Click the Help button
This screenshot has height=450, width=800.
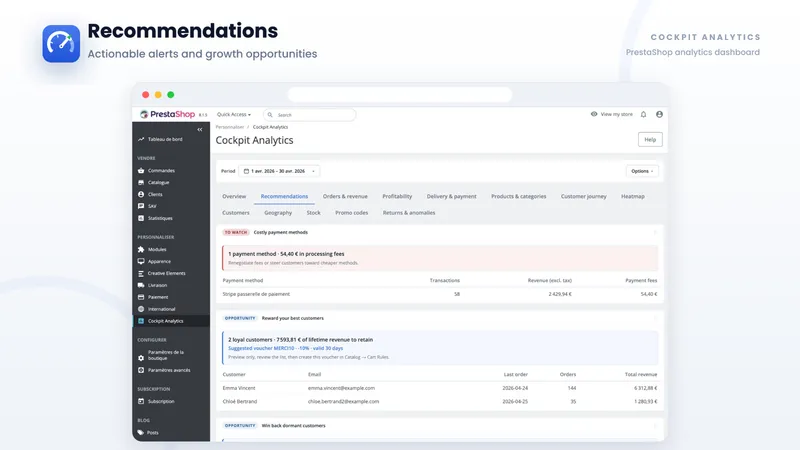point(650,139)
